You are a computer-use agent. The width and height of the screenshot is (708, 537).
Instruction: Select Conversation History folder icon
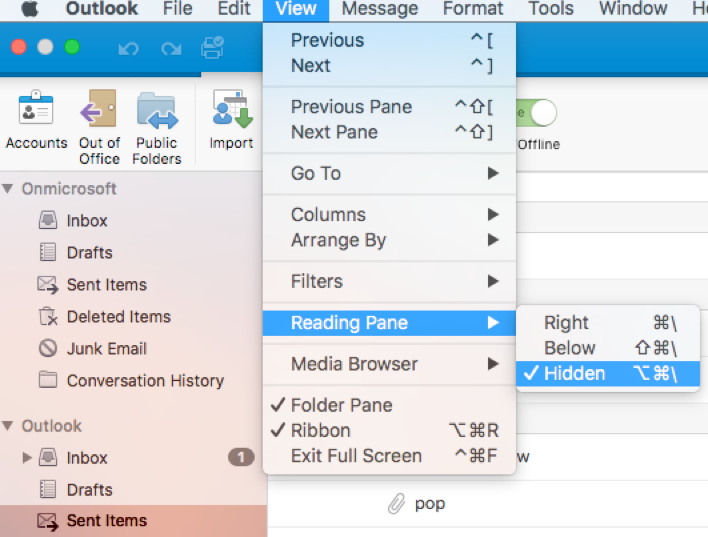coord(48,380)
